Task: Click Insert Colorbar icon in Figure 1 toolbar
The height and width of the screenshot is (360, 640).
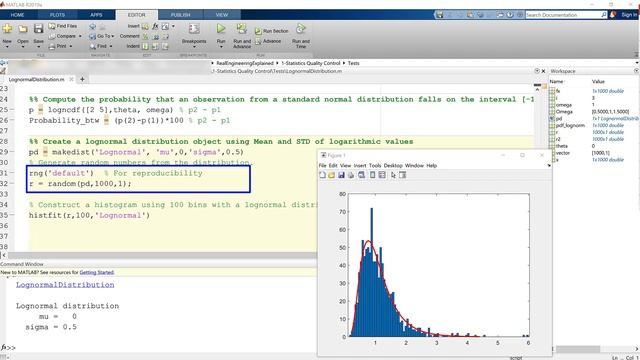Action: [372, 175]
